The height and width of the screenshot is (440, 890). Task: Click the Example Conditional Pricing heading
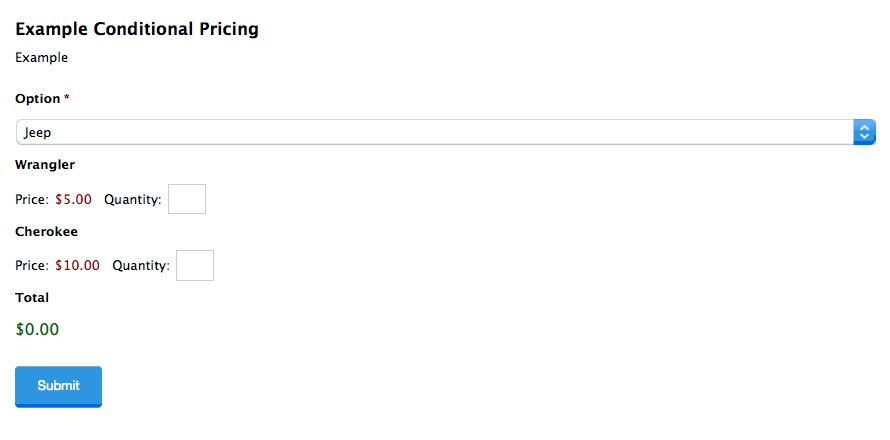click(137, 29)
